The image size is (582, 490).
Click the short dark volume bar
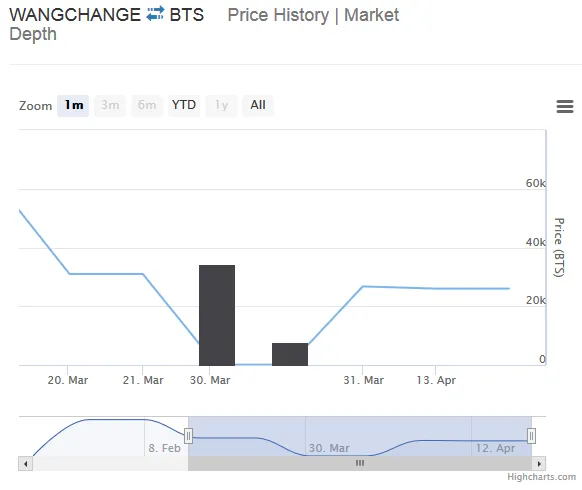290,354
